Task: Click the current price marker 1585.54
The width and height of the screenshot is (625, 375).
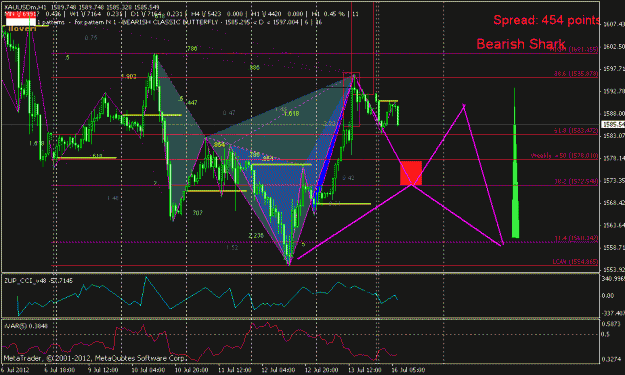Action: coord(613,125)
